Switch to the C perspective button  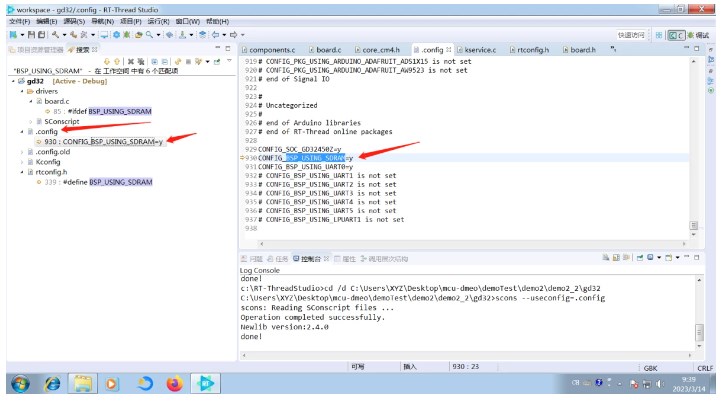[676, 35]
